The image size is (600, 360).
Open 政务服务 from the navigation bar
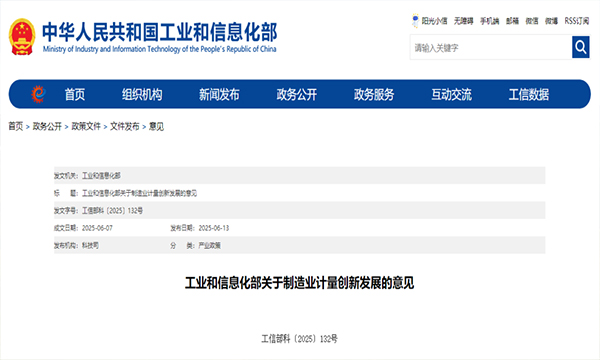[374, 94]
